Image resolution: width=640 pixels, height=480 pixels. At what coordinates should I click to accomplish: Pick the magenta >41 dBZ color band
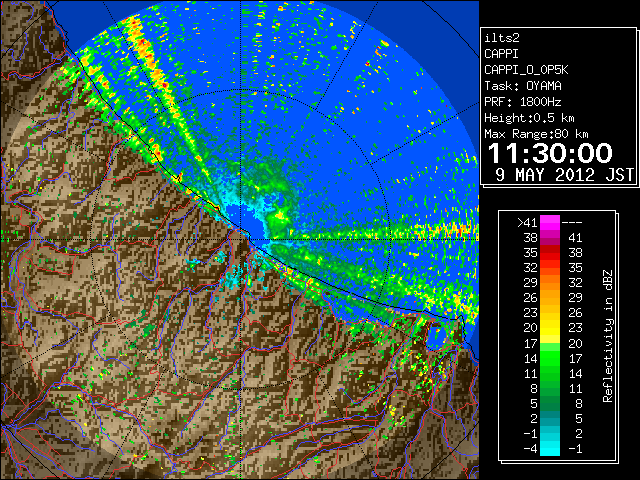[550, 222]
